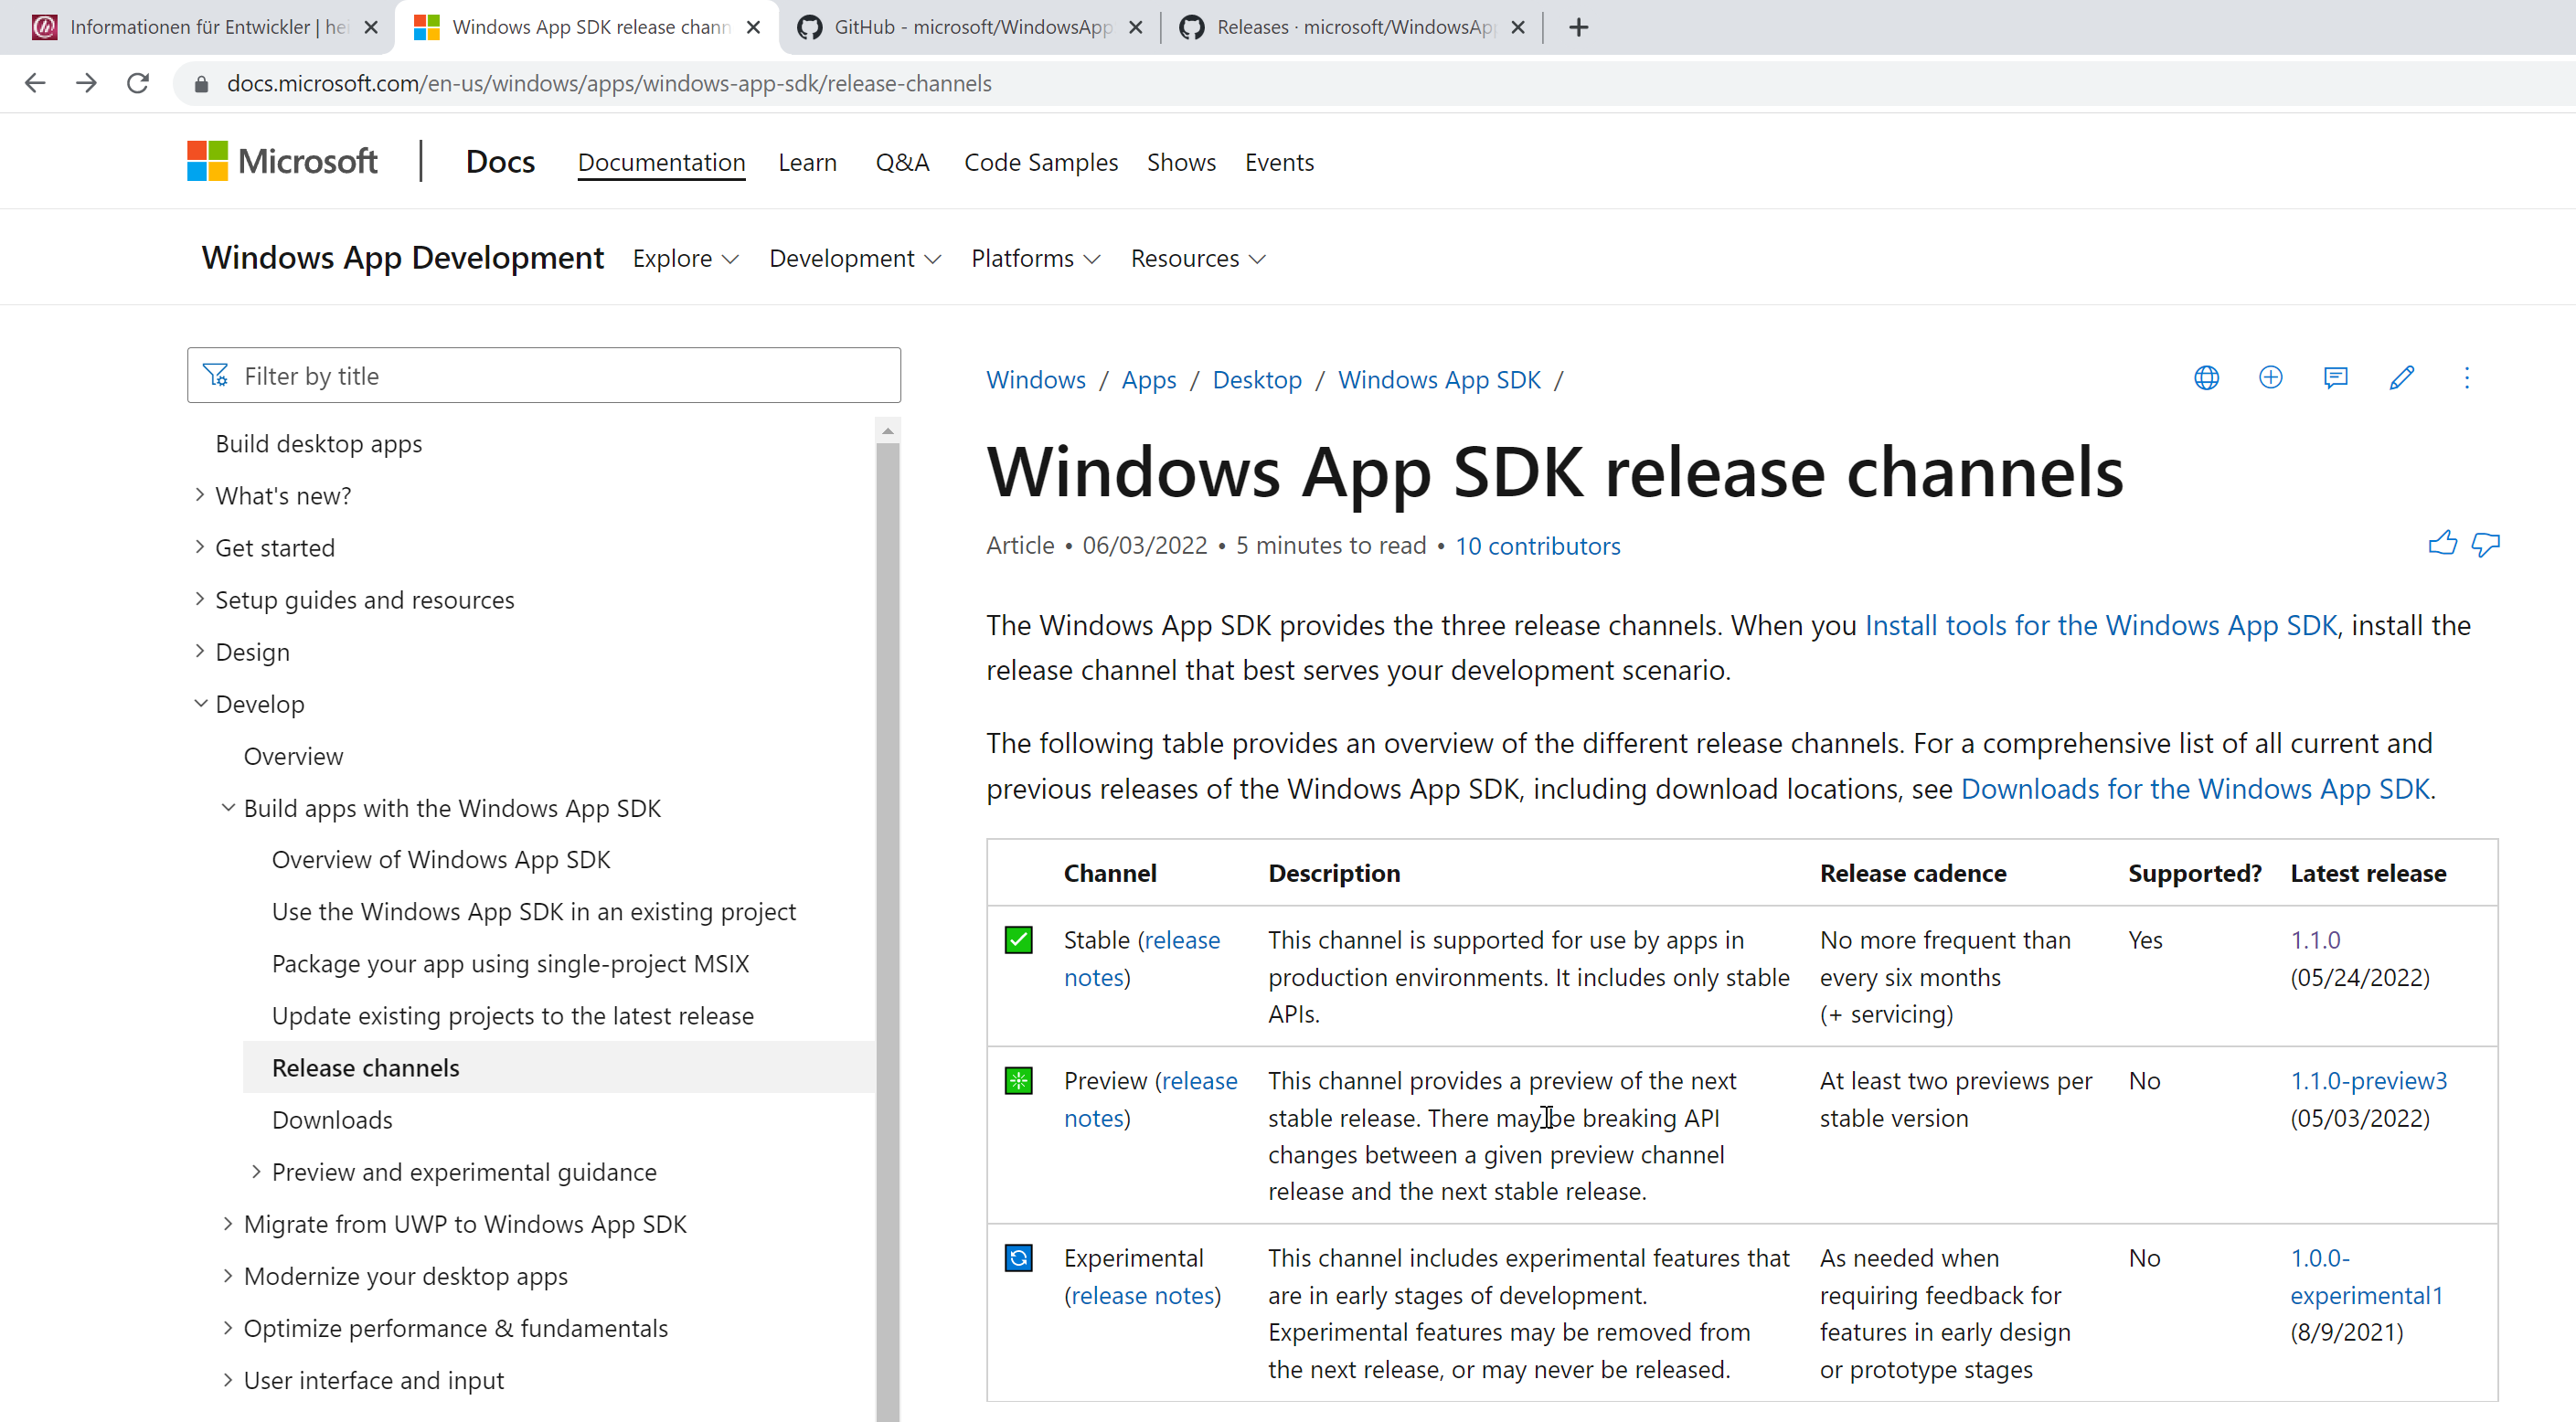Click the add to collection plus icon
2576x1422 pixels.
click(x=2270, y=378)
